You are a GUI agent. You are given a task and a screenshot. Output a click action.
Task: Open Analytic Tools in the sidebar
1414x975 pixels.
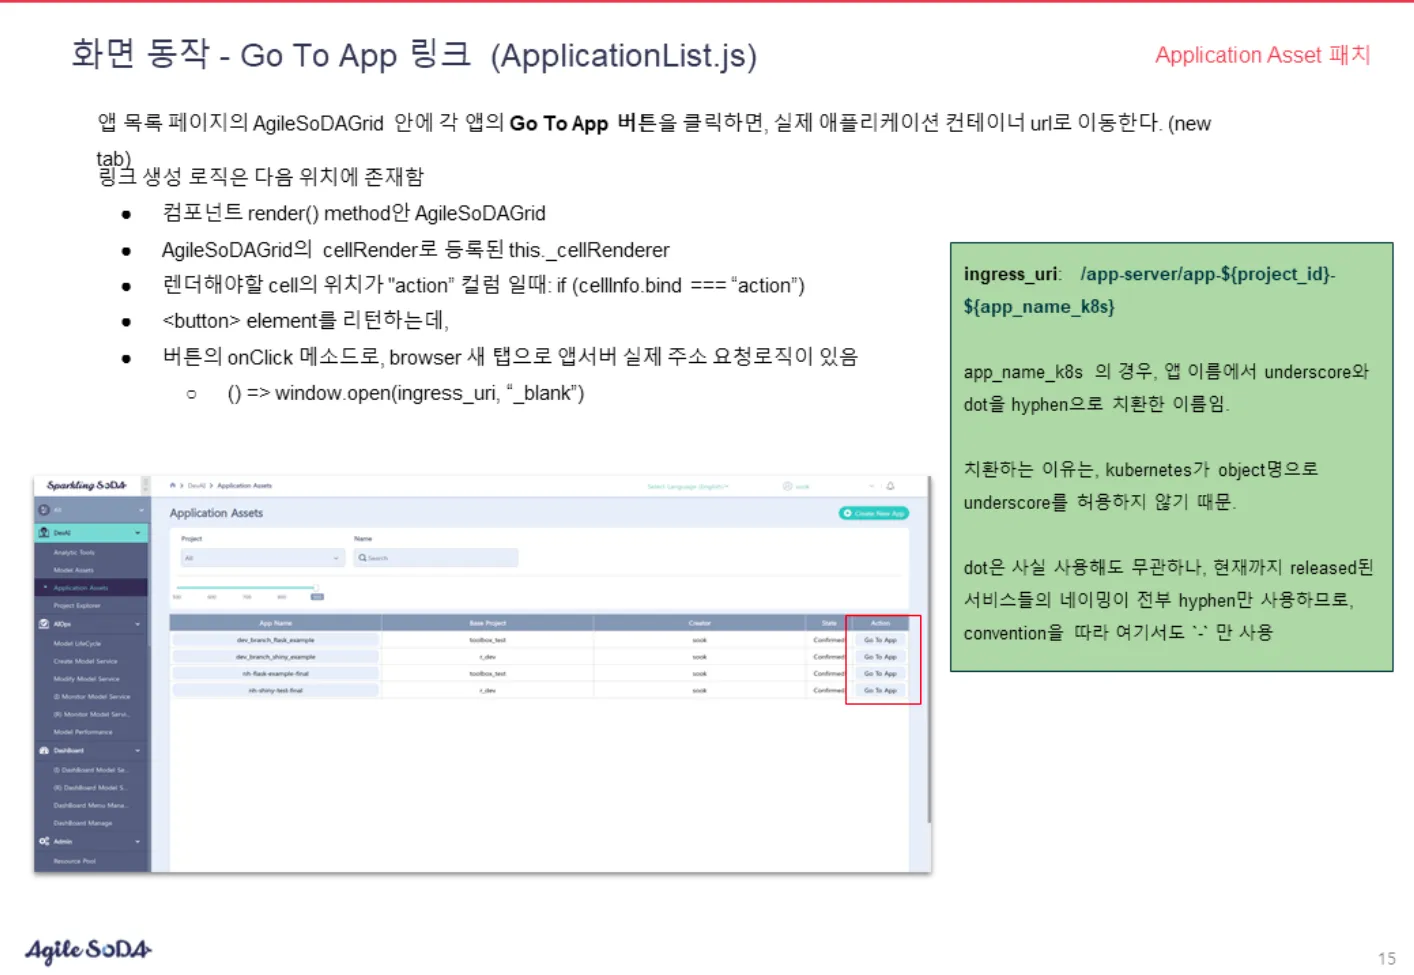pos(74,552)
